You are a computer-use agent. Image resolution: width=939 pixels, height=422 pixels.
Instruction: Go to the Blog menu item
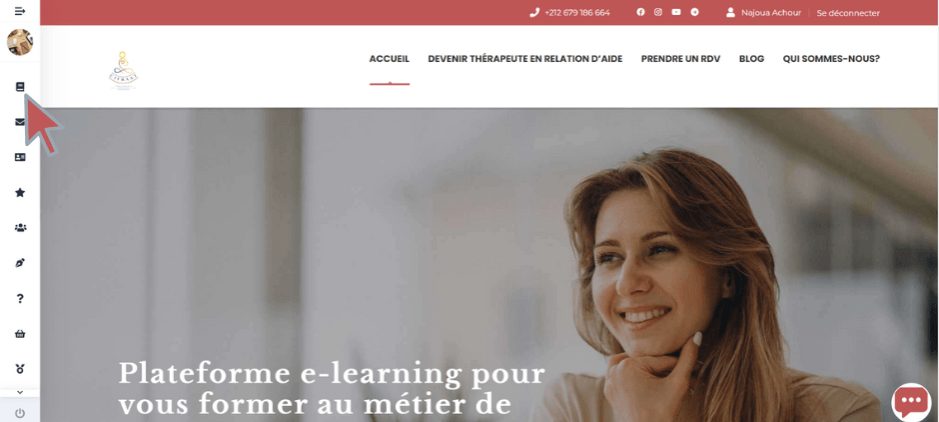tap(751, 59)
